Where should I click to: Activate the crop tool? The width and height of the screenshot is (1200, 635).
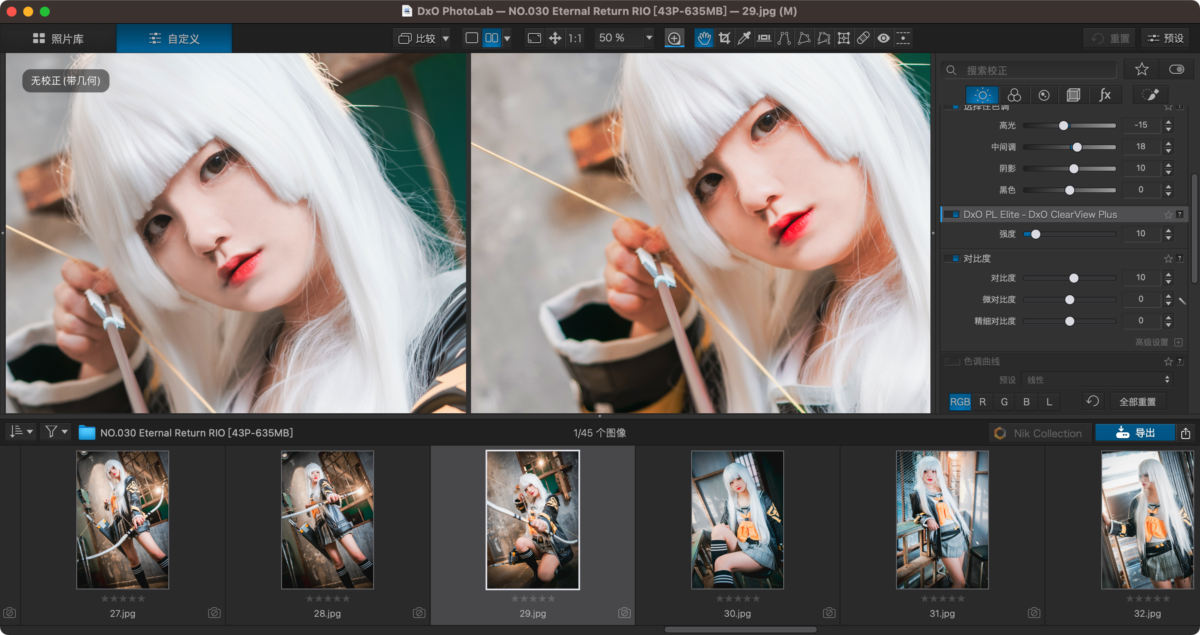coord(724,38)
